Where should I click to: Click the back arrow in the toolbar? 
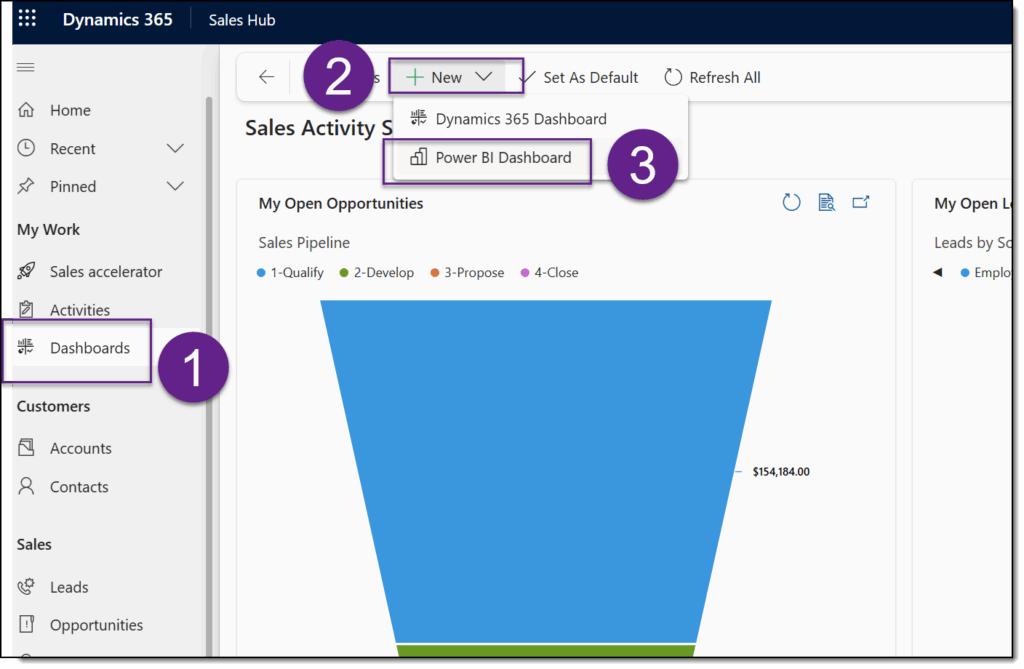click(267, 76)
